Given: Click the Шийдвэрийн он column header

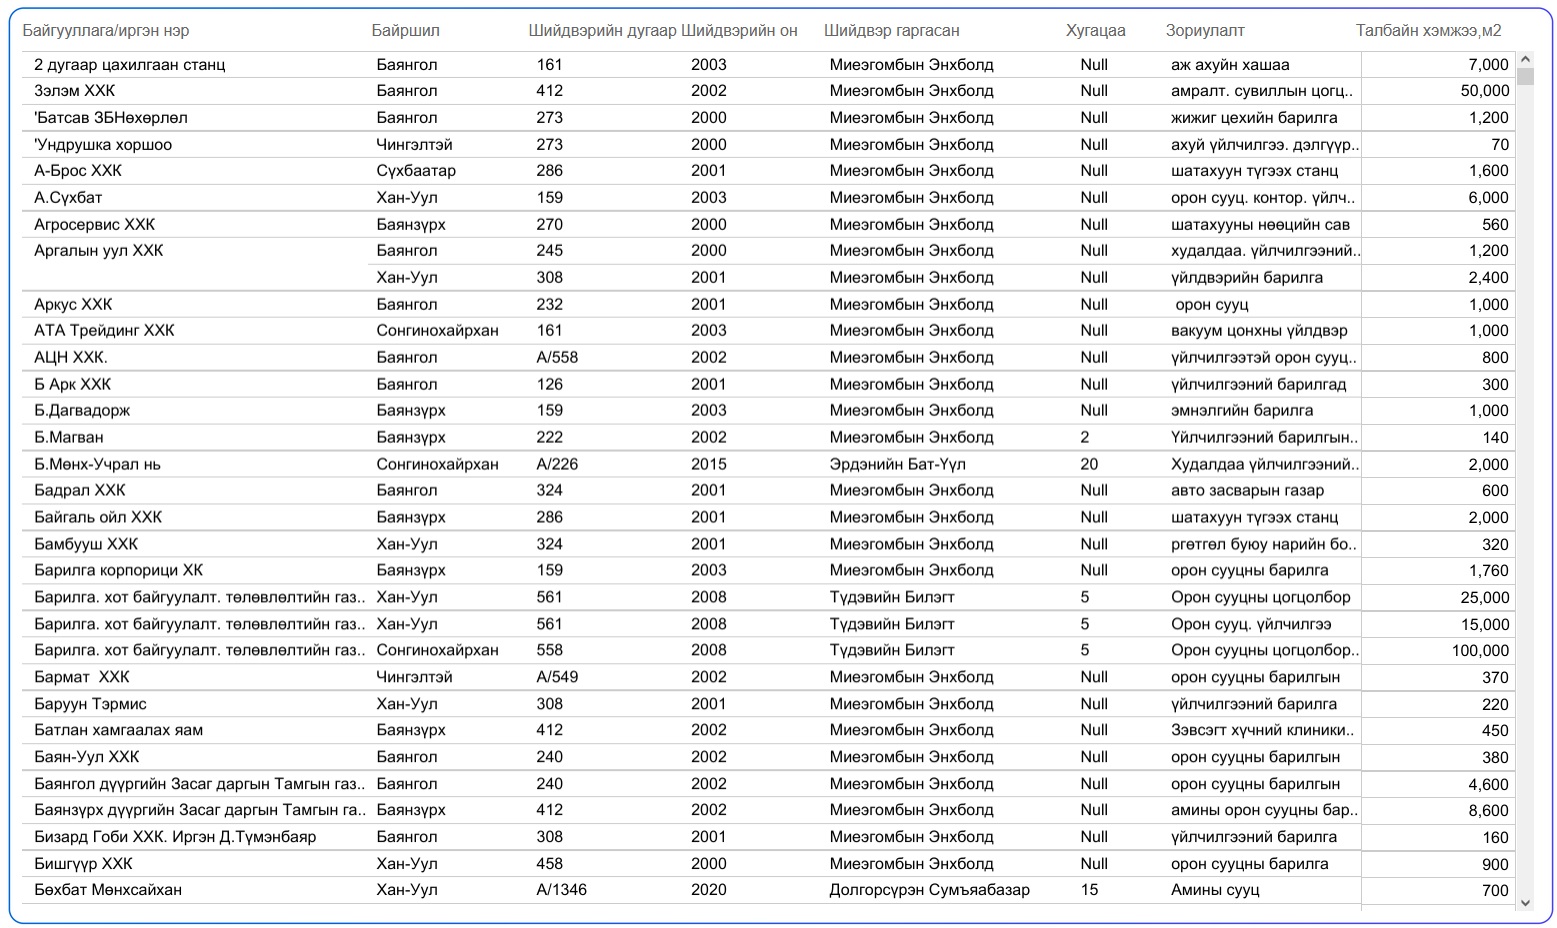Looking at the screenshot, I should [739, 31].
